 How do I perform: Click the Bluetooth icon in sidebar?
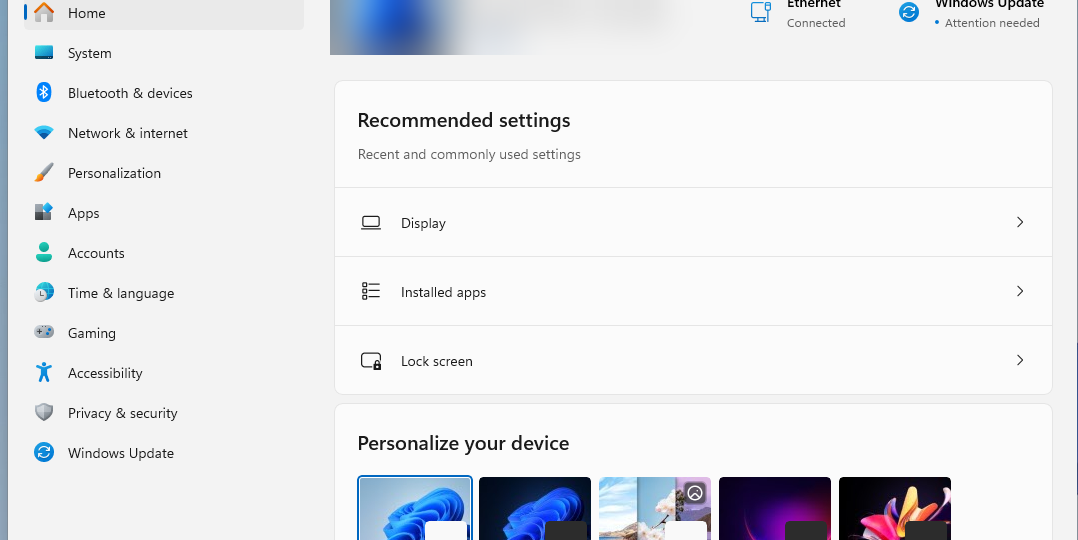(44, 92)
